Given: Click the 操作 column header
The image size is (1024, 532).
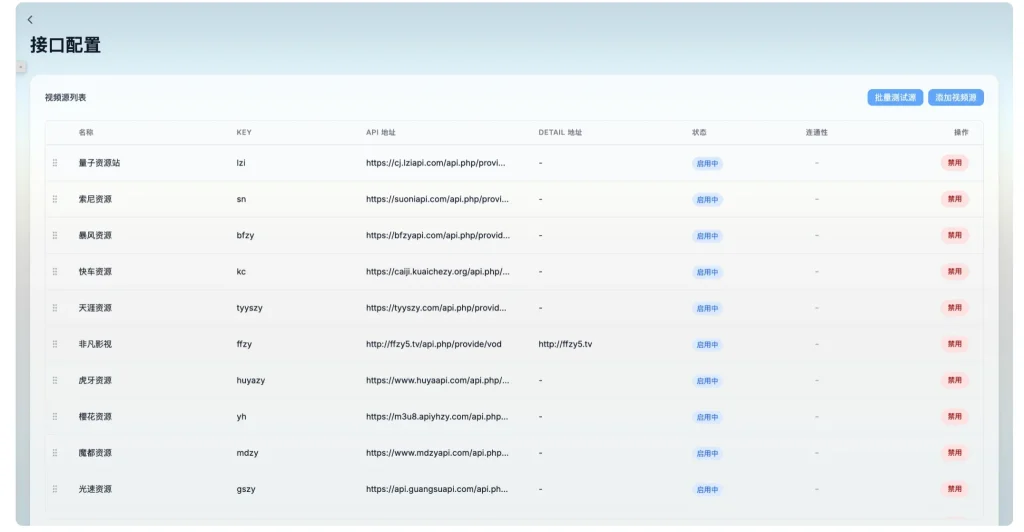Looking at the screenshot, I should point(961,133).
